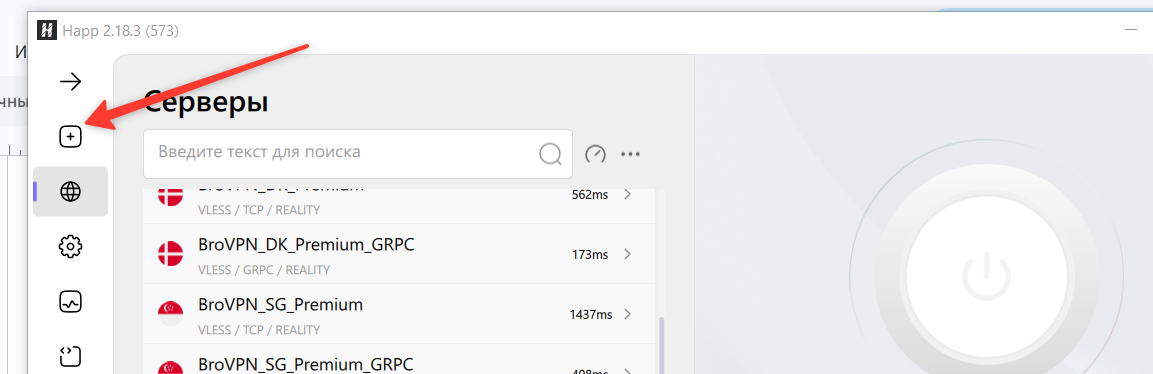Expand details chevron for BroVPN_SG_Premium
The height and width of the screenshot is (374, 1153).
627,314
